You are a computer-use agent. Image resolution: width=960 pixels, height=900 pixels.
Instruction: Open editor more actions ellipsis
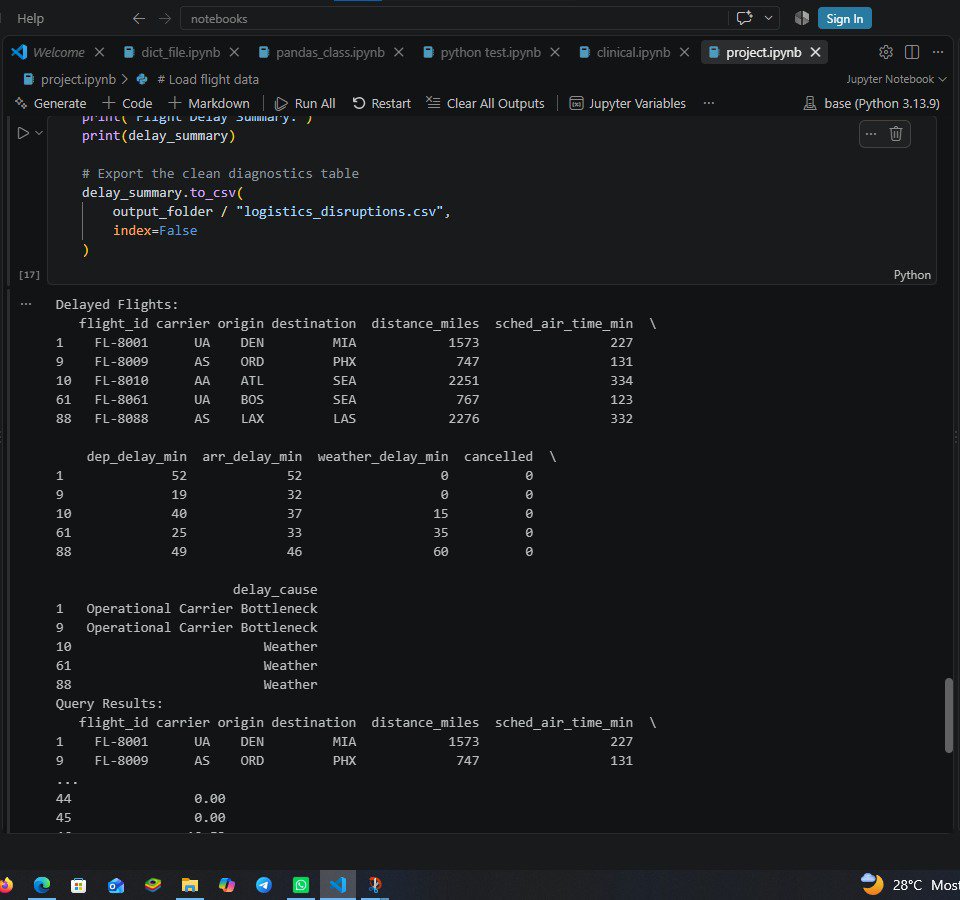tap(938, 53)
